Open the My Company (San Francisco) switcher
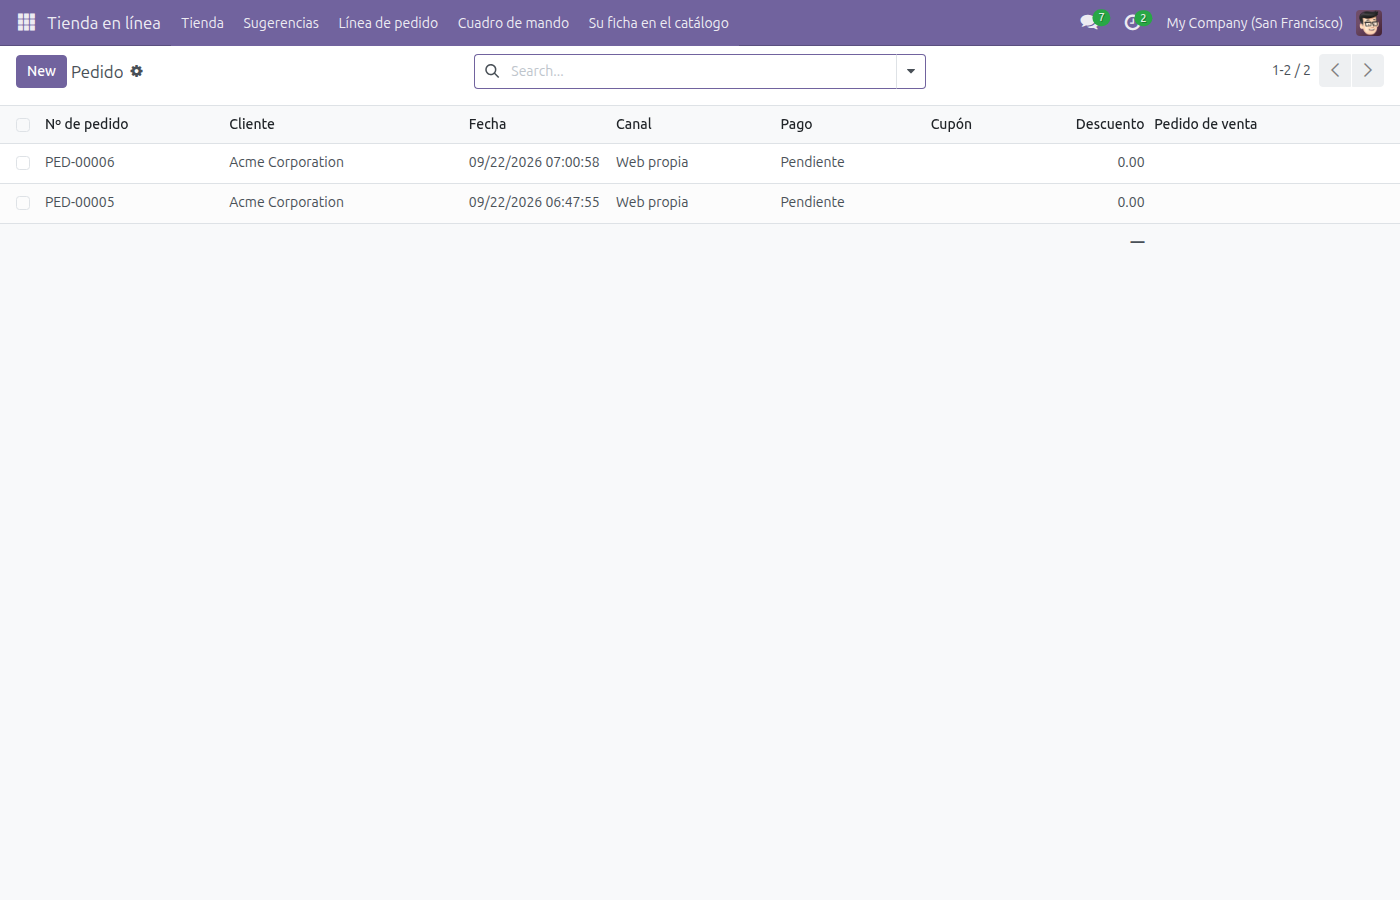1400x900 pixels. click(1254, 22)
